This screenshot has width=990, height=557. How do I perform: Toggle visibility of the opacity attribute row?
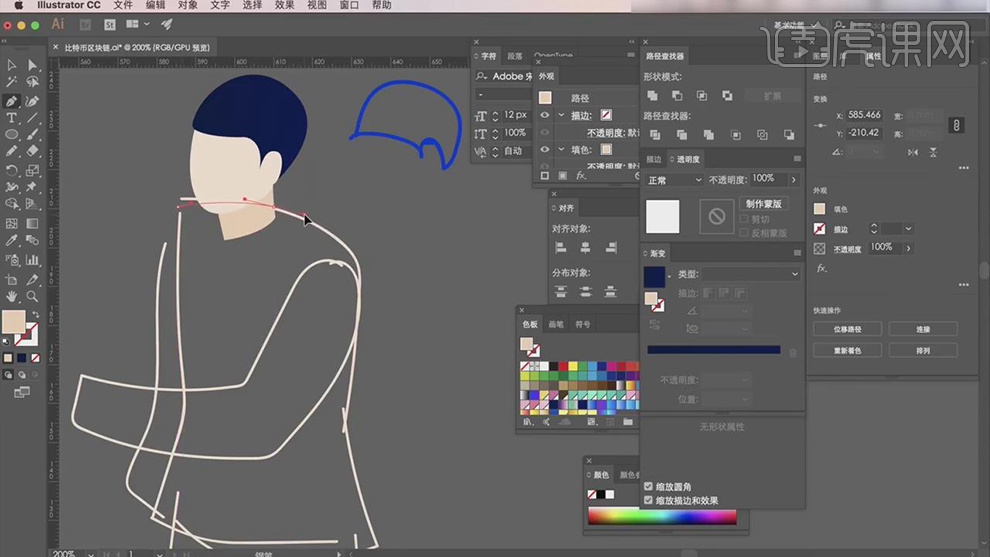point(544,133)
